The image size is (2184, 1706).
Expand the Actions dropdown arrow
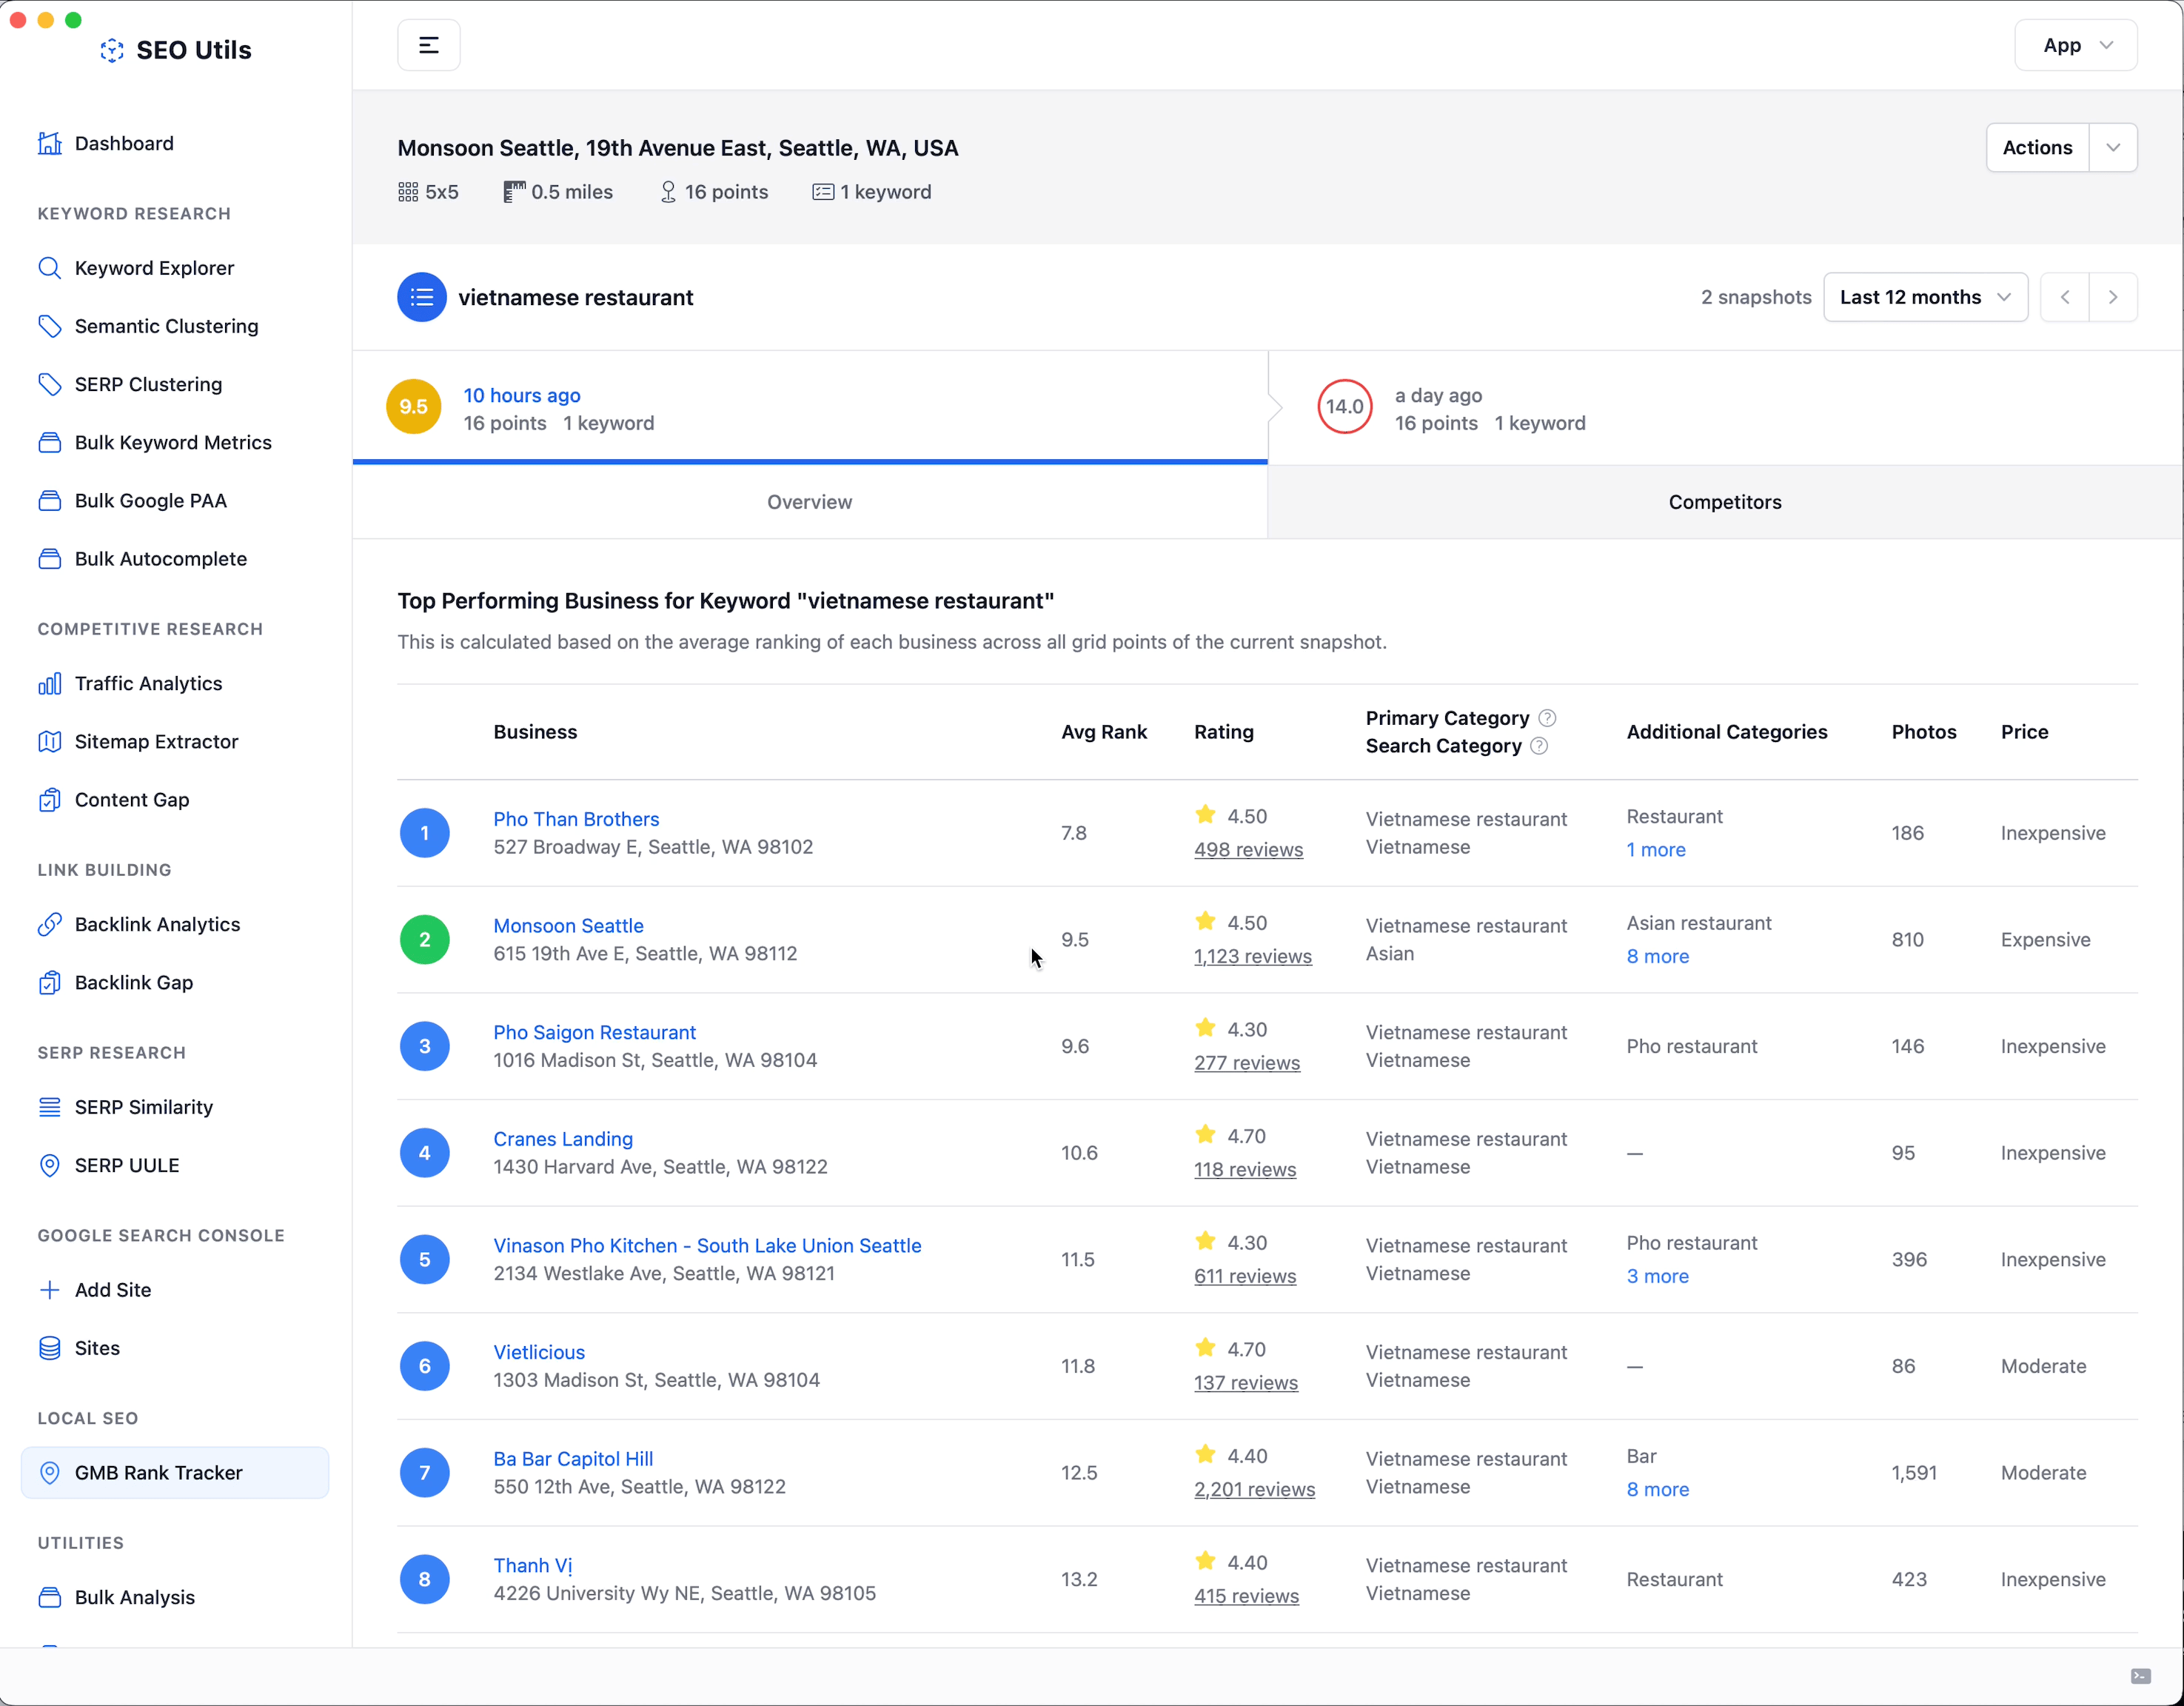click(x=2112, y=148)
